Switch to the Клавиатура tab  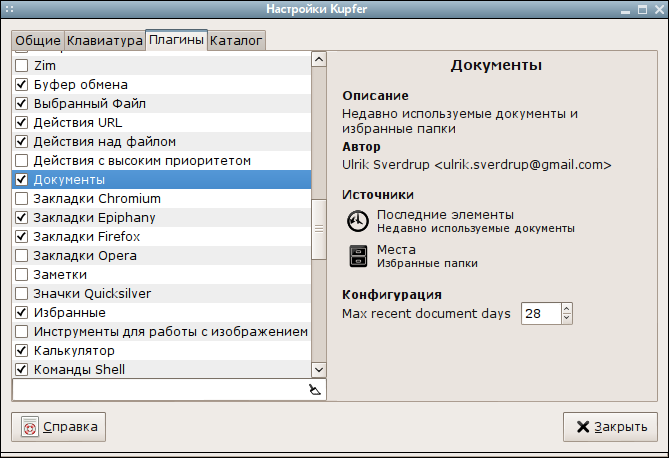pyautogui.click(x=105, y=41)
